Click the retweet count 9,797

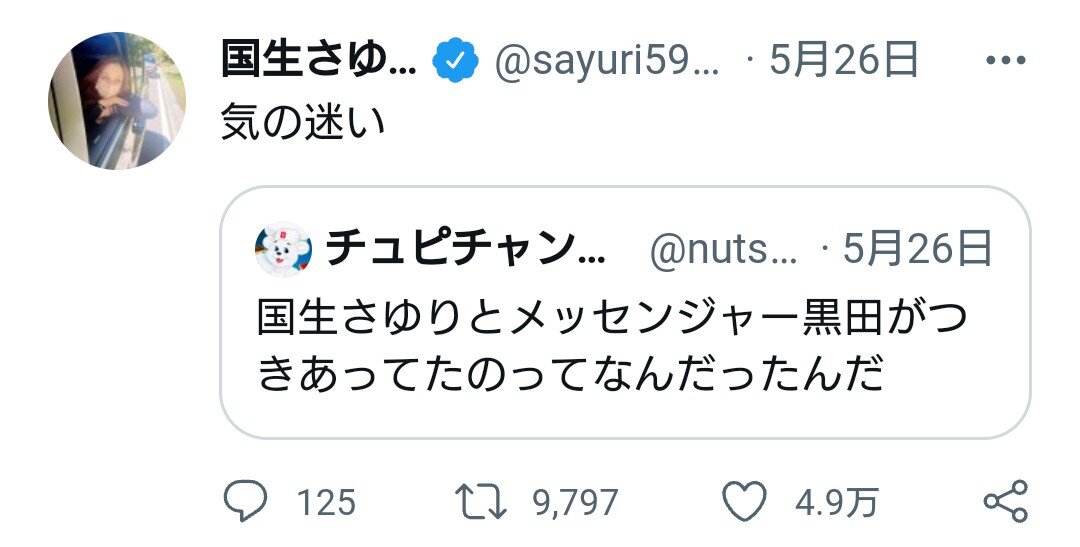[574, 501]
